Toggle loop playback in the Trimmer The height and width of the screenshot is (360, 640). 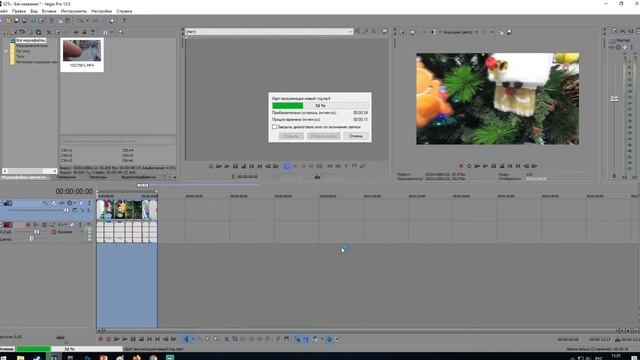pos(211,166)
